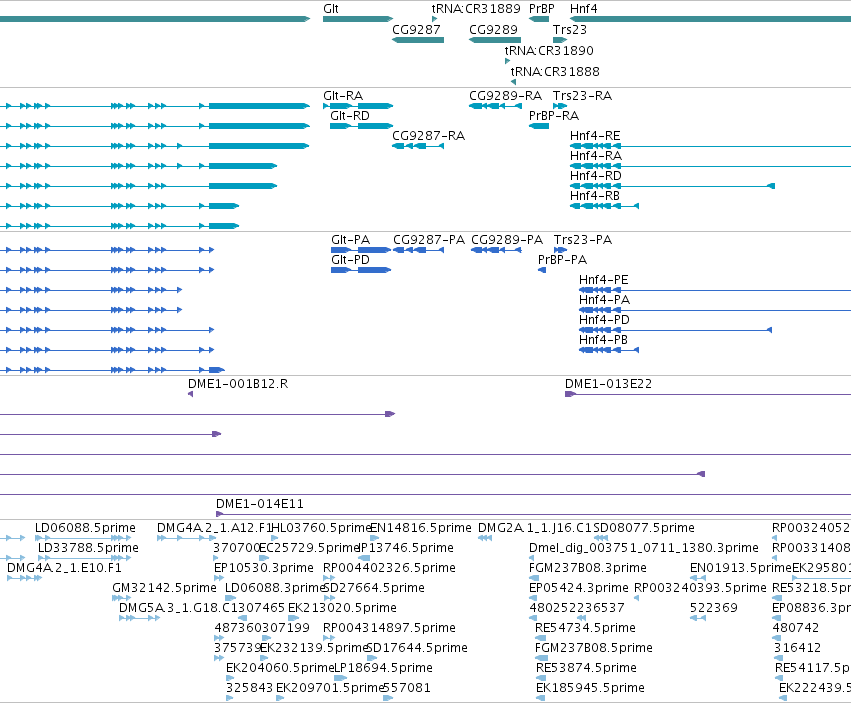Viewport: 851px width, 703px height.
Task: Select the RE53874.5prime label
Action: coord(586,668)
